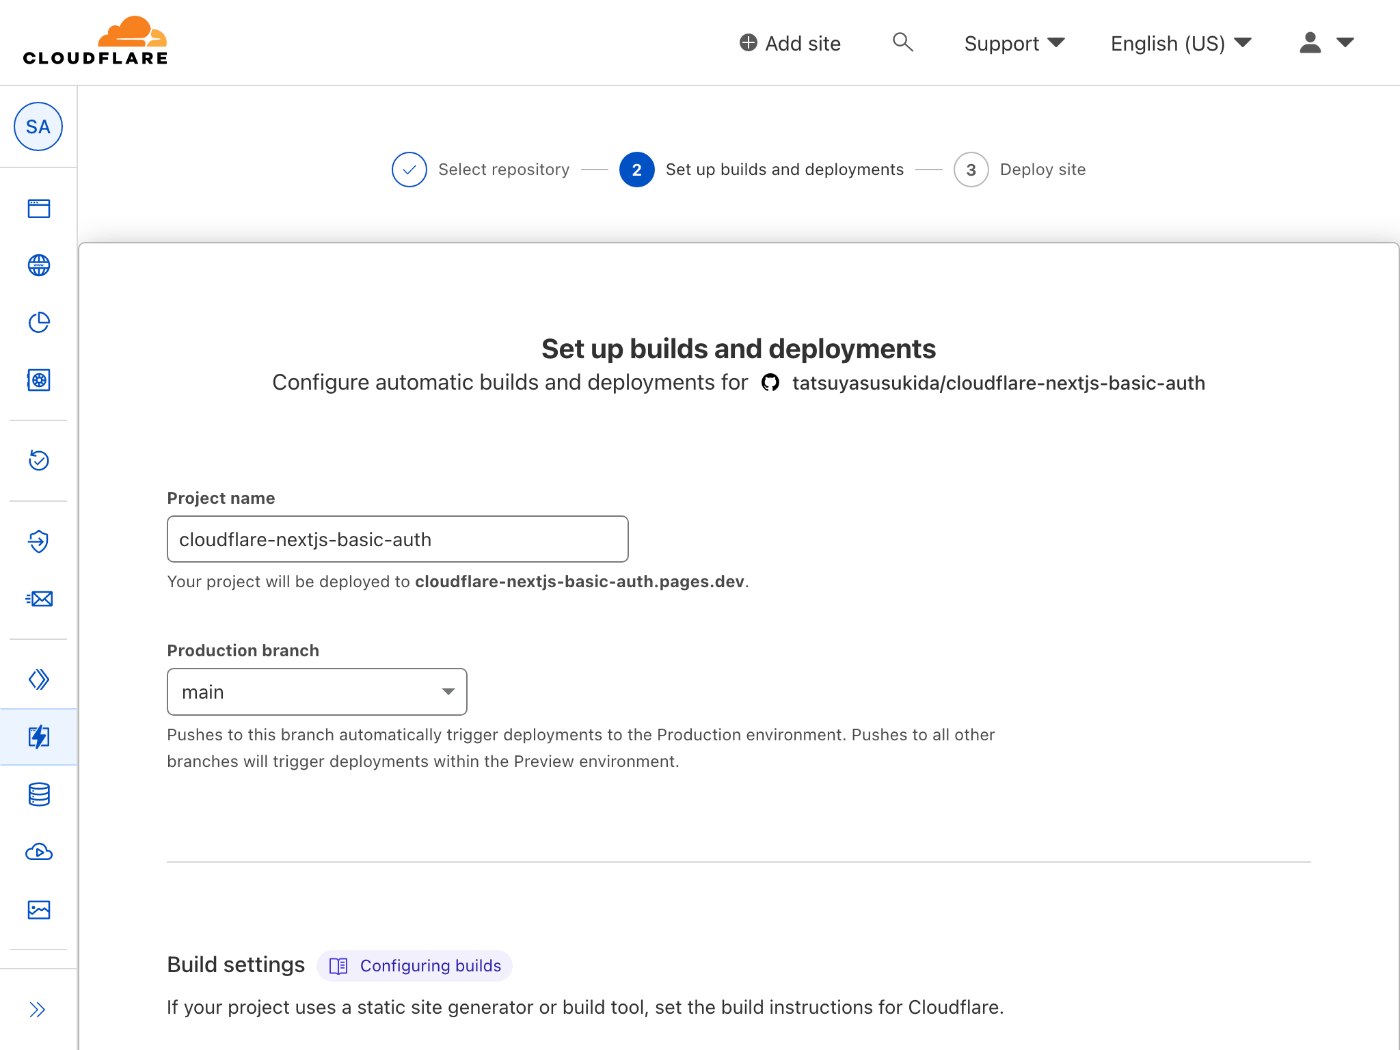Open the Images picture sidebar icon
Image resolution: width=1400 pixels, height=1050 pixels.
[39, 910]
